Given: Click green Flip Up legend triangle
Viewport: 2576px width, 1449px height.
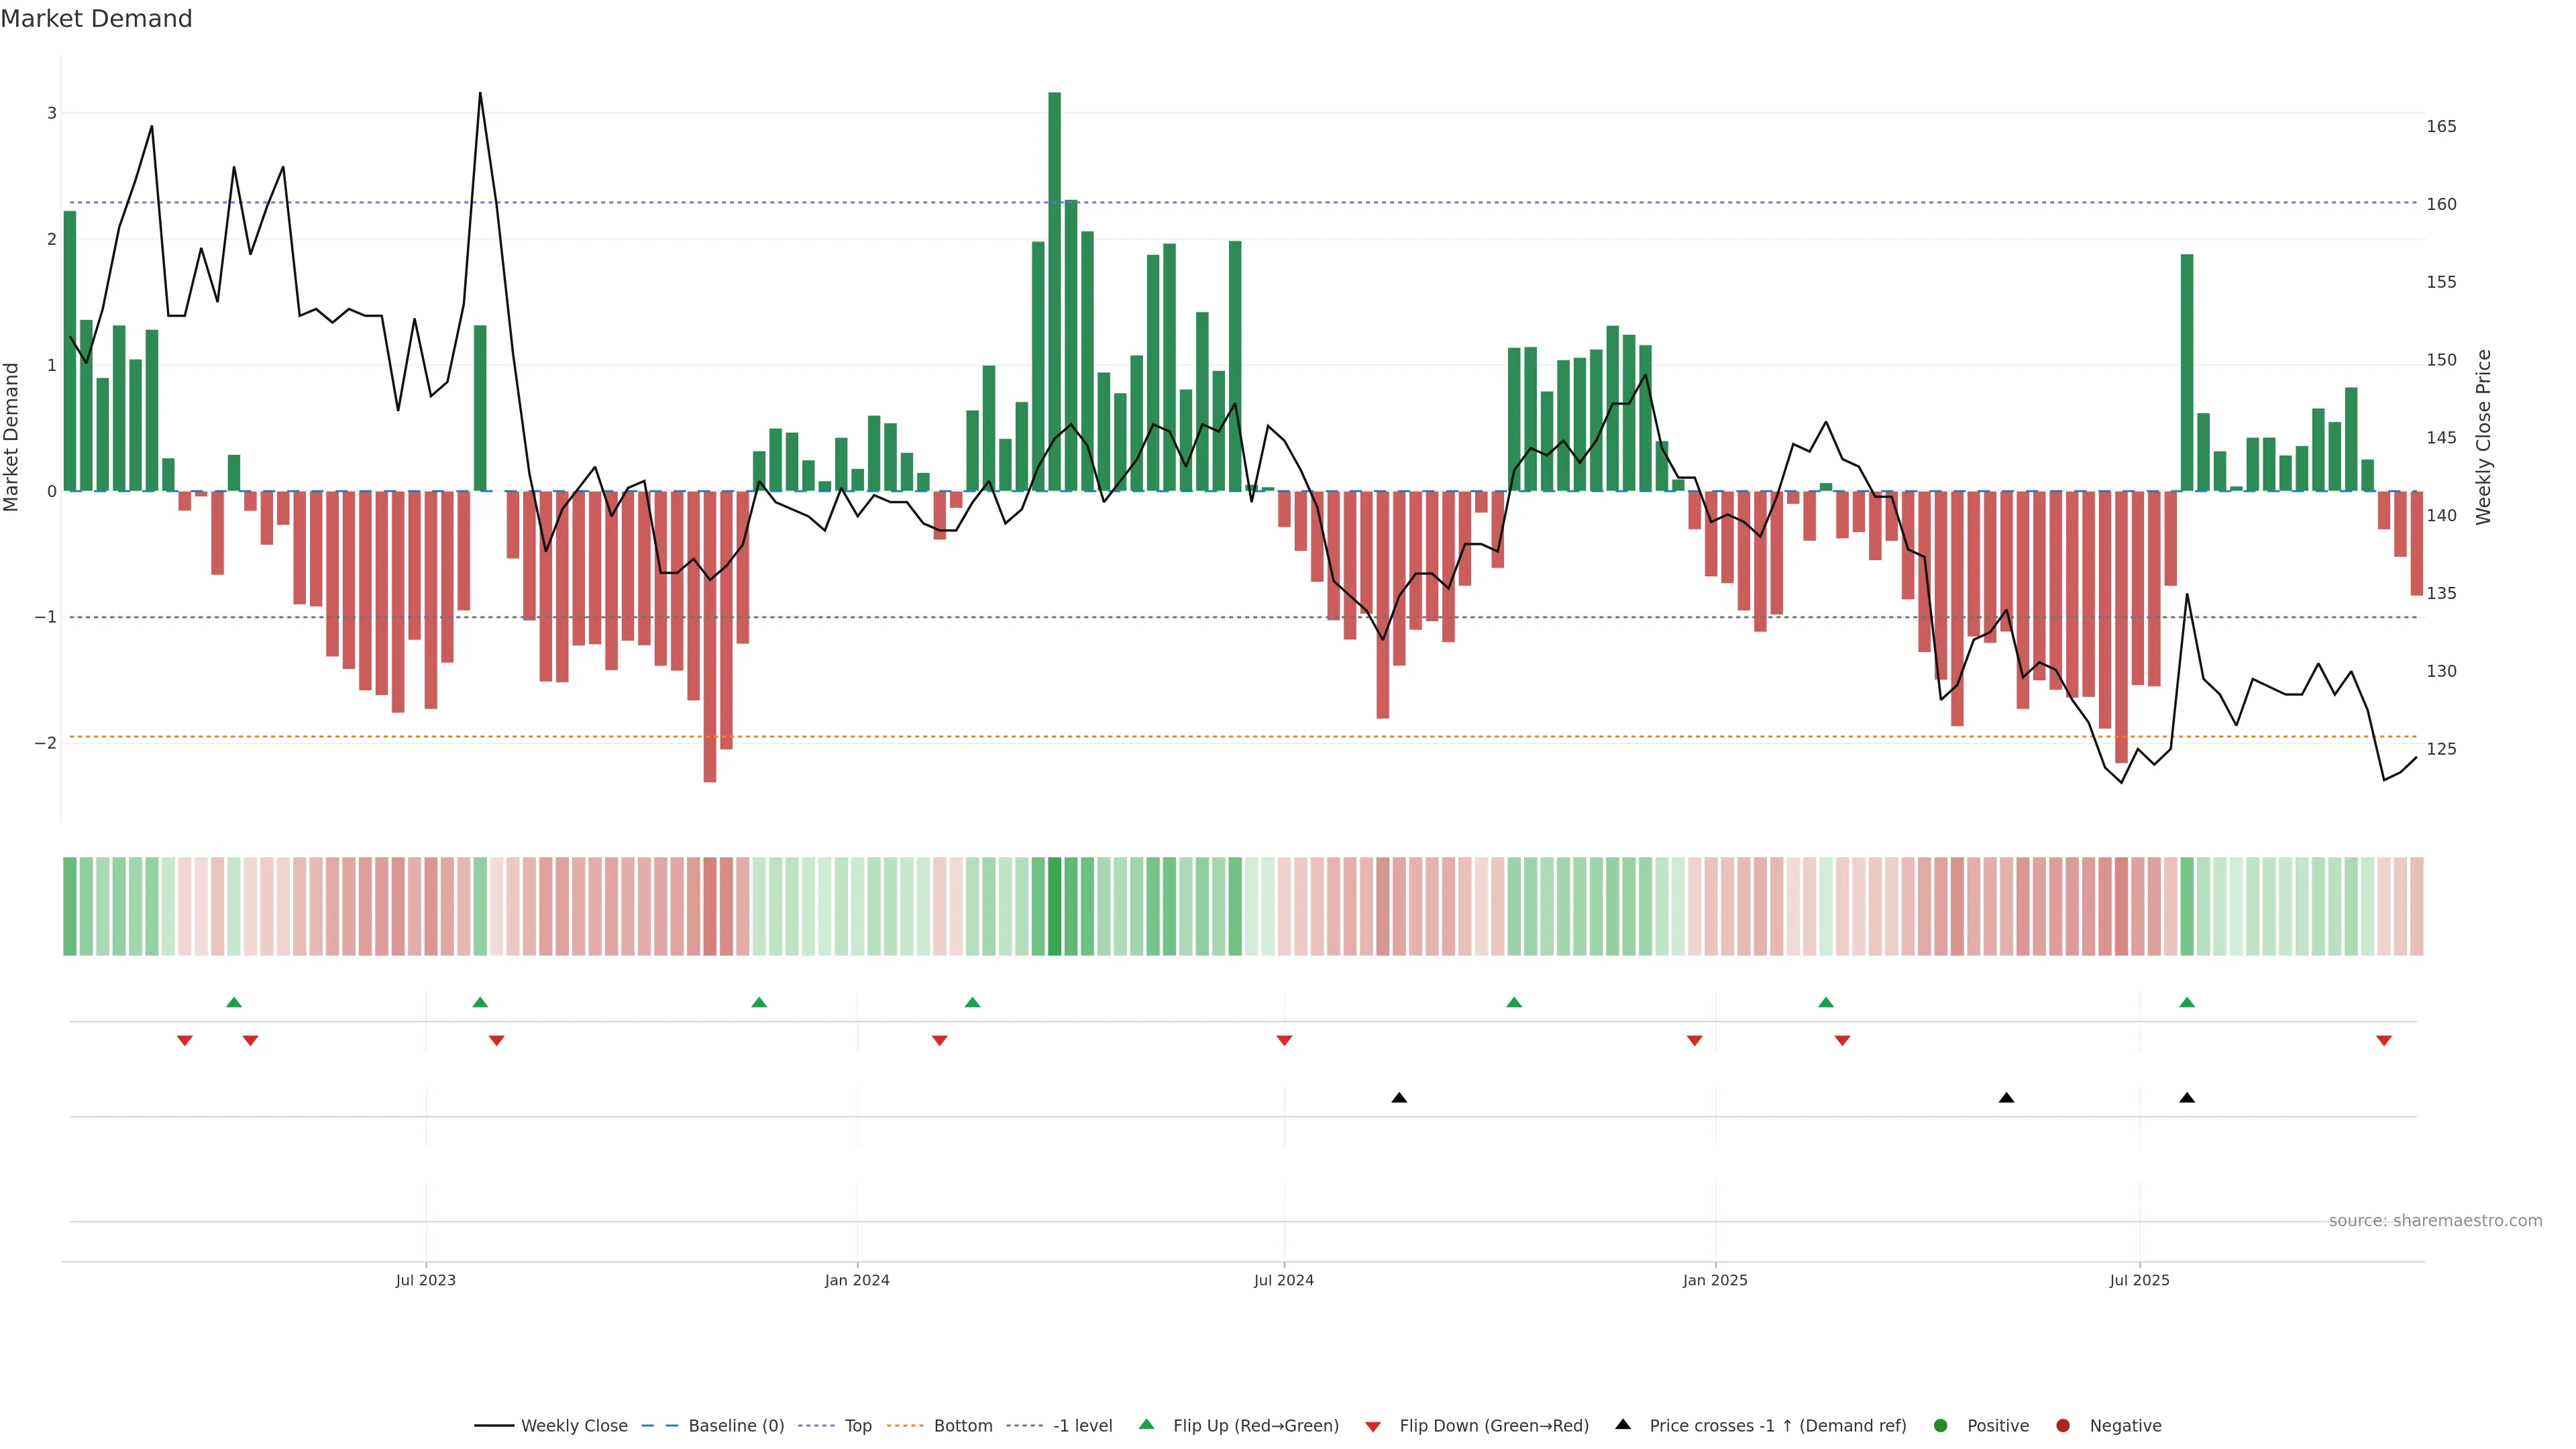Looking at the screenshot, I should coord(1147,1425).
